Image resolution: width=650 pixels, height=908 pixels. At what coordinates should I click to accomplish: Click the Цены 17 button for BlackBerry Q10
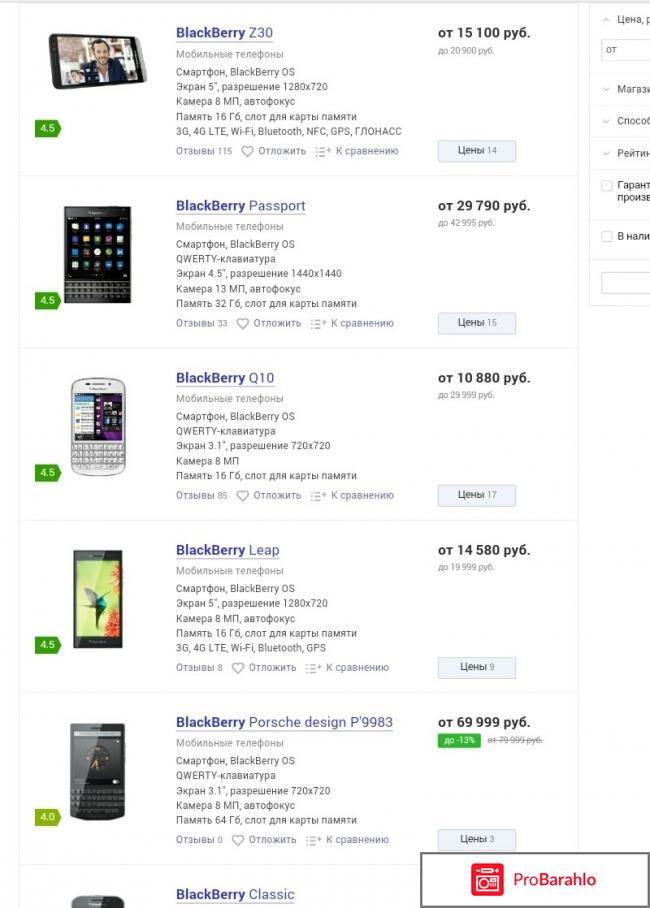pos(476,495)
